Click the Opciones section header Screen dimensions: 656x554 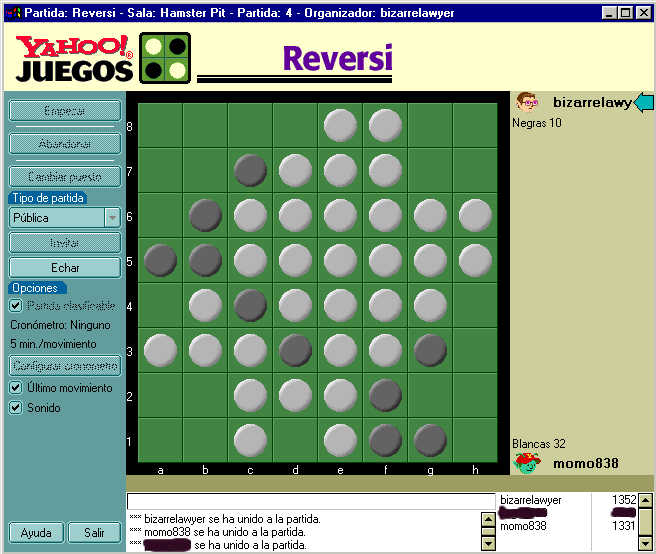click(37, 288)
